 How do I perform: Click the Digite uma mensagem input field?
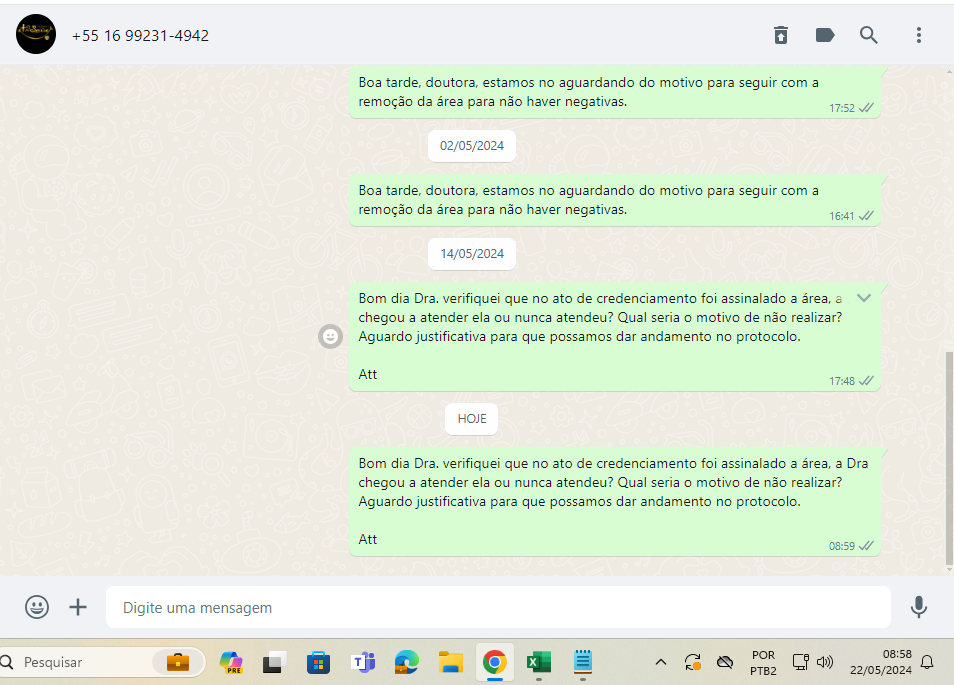coord(498,607)
